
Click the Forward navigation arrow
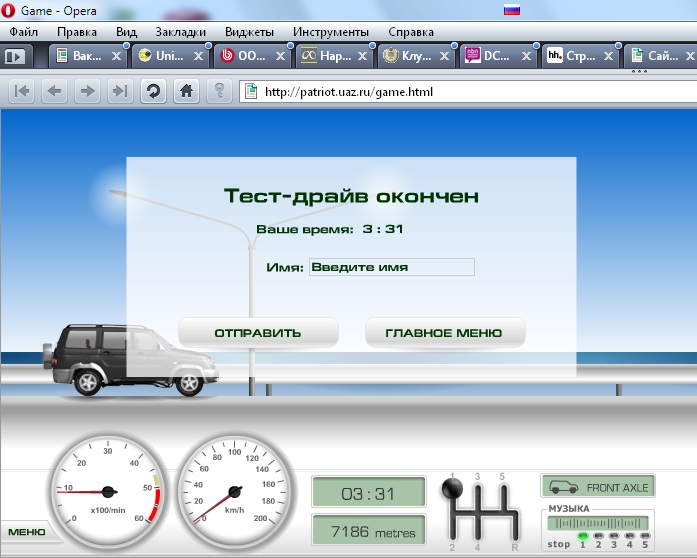click(x=87, y=91)
